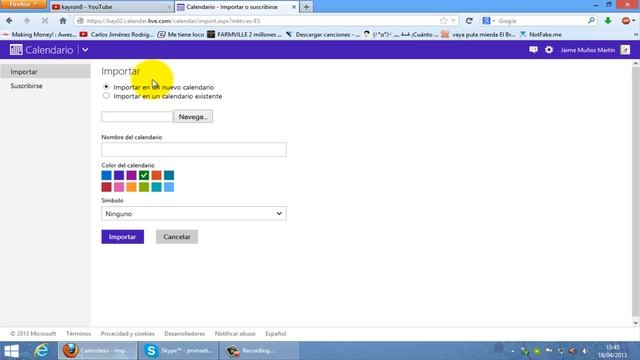Open the messaging chat icon in header
This screenshot has width=640, height=360.
(533, 50)
